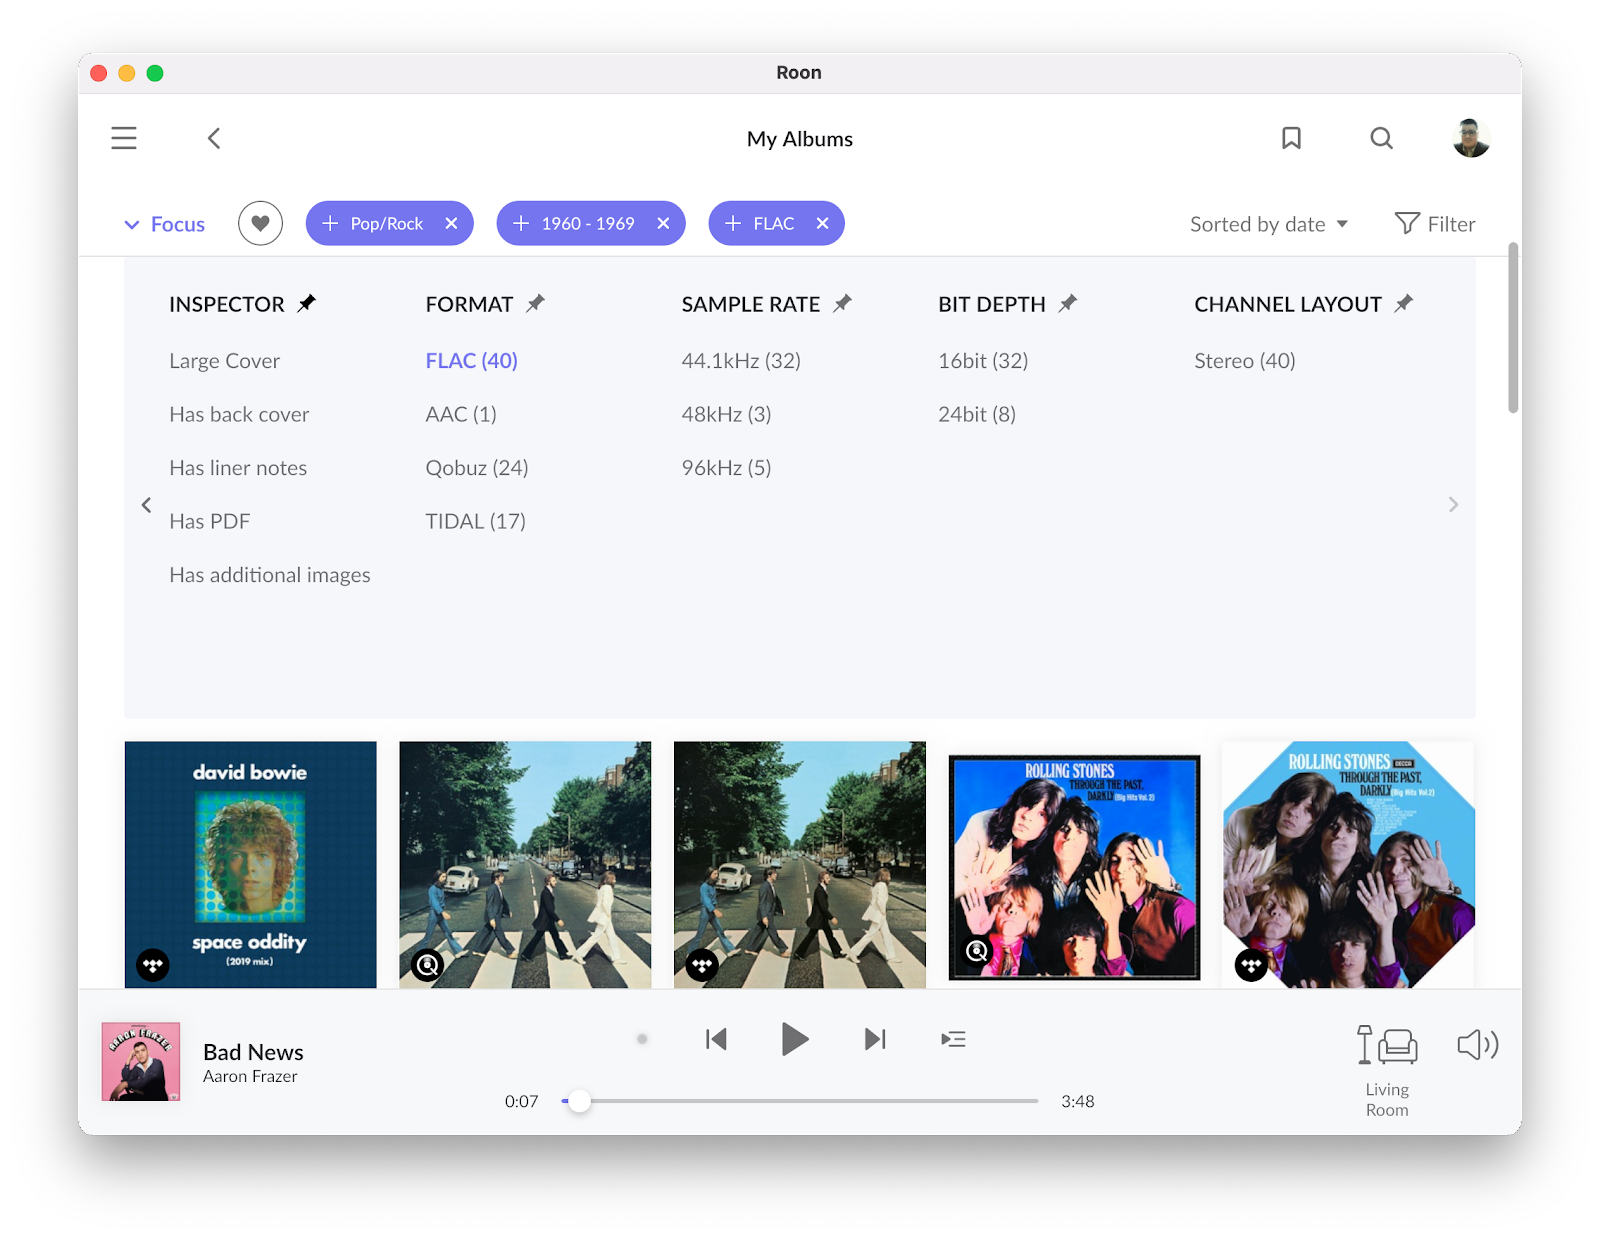This screenshot has height=1239, width=1600.
Task: Click the seek bar handle
Action: click(579, 1101)
